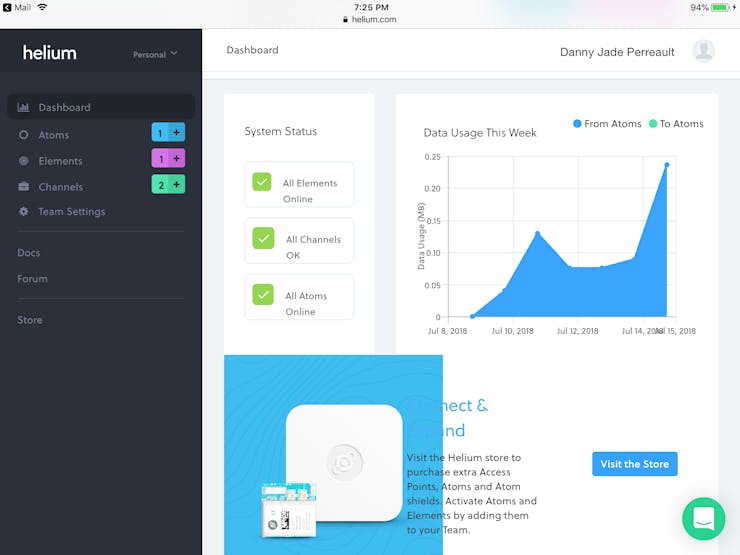Open Danny Jade Perreault account menu
This screenshot has width=740, height=555.
617,52
